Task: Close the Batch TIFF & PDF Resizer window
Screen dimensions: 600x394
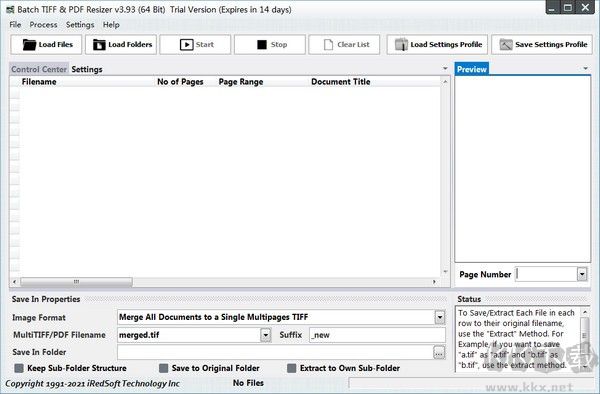Action: tap(585, 8)
